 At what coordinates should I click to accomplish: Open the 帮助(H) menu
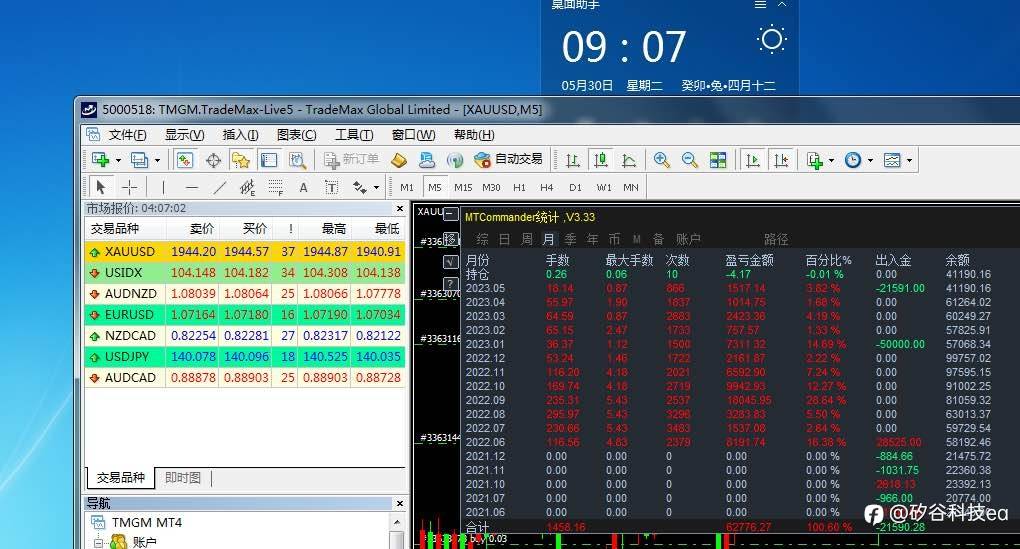pyautogui.click(x=474, y=135)
